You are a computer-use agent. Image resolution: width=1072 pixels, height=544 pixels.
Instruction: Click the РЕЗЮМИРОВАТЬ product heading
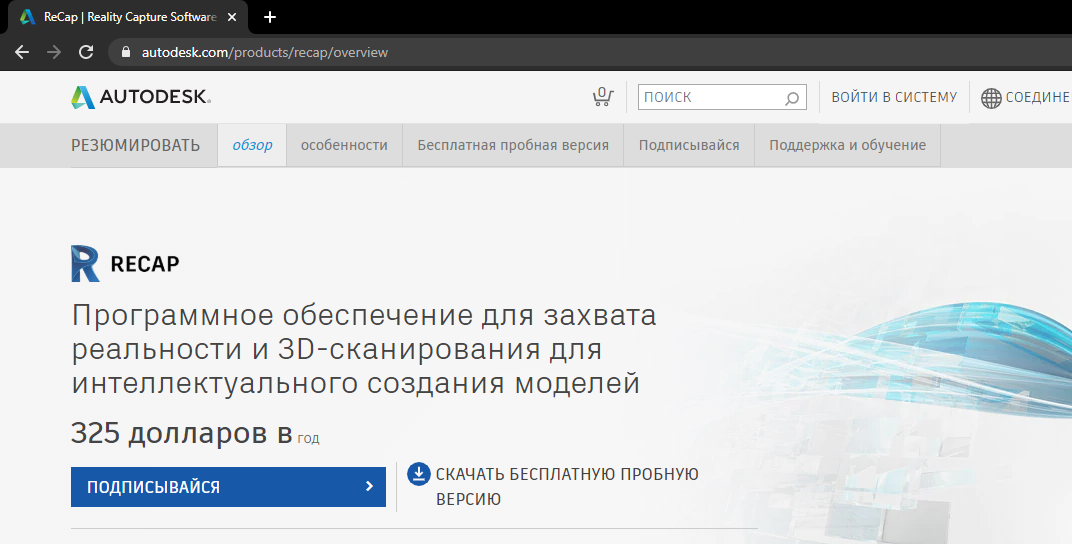click(135, 145)
